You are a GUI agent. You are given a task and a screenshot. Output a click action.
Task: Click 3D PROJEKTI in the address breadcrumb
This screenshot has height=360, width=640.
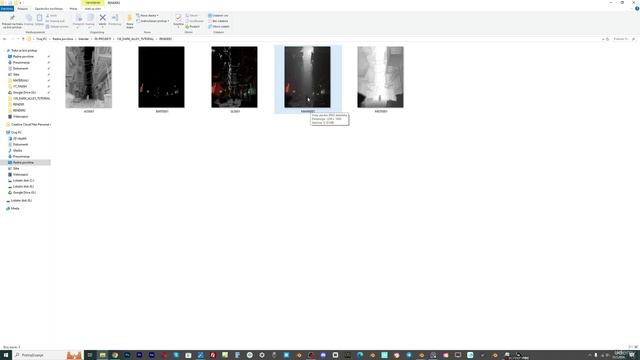pyautogui.click(x=102, y=39)
